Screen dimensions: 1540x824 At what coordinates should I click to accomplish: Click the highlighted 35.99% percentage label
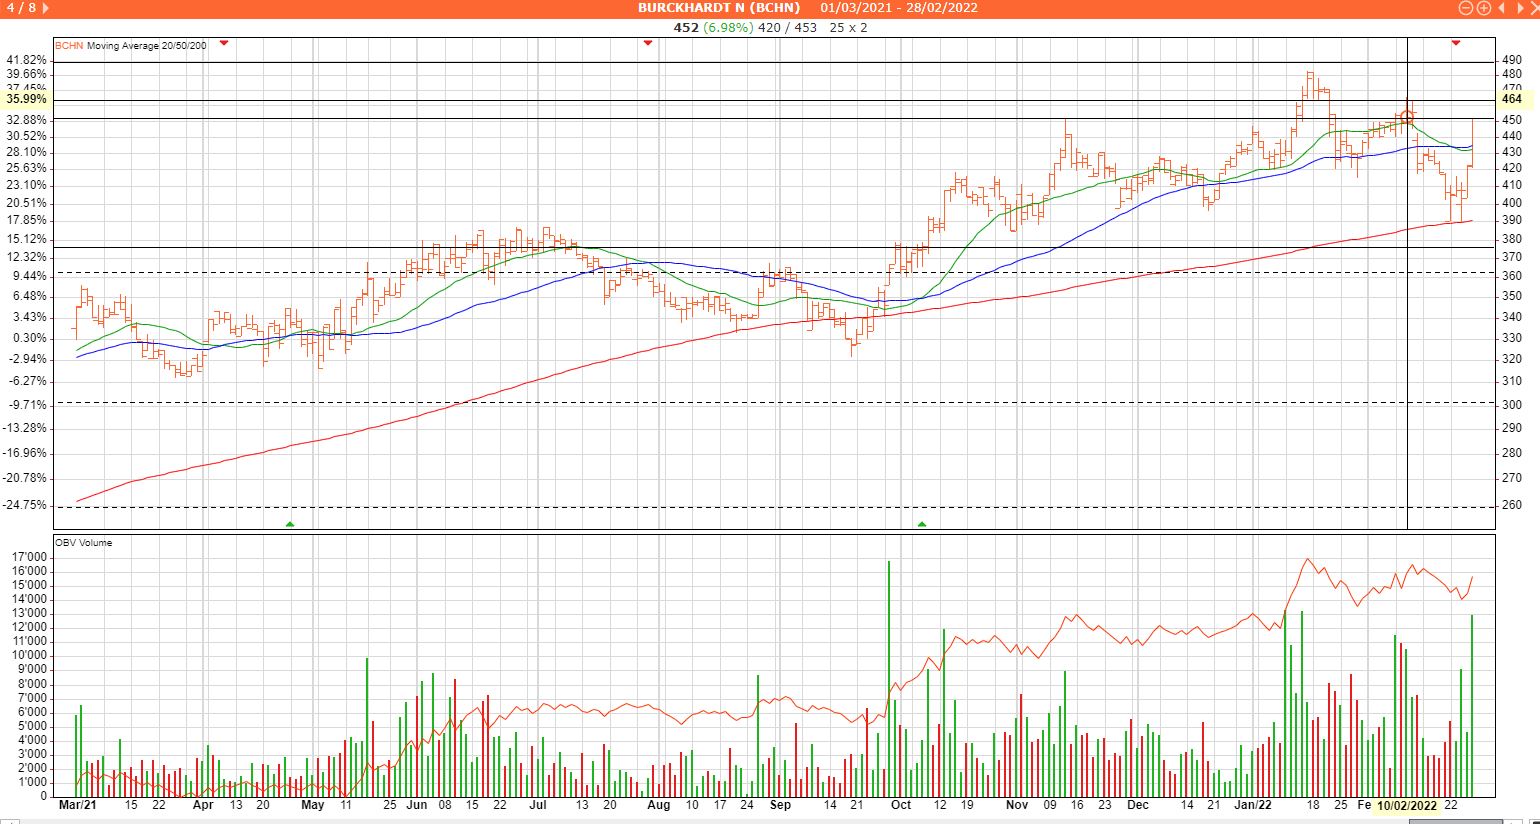pos(25,99)
